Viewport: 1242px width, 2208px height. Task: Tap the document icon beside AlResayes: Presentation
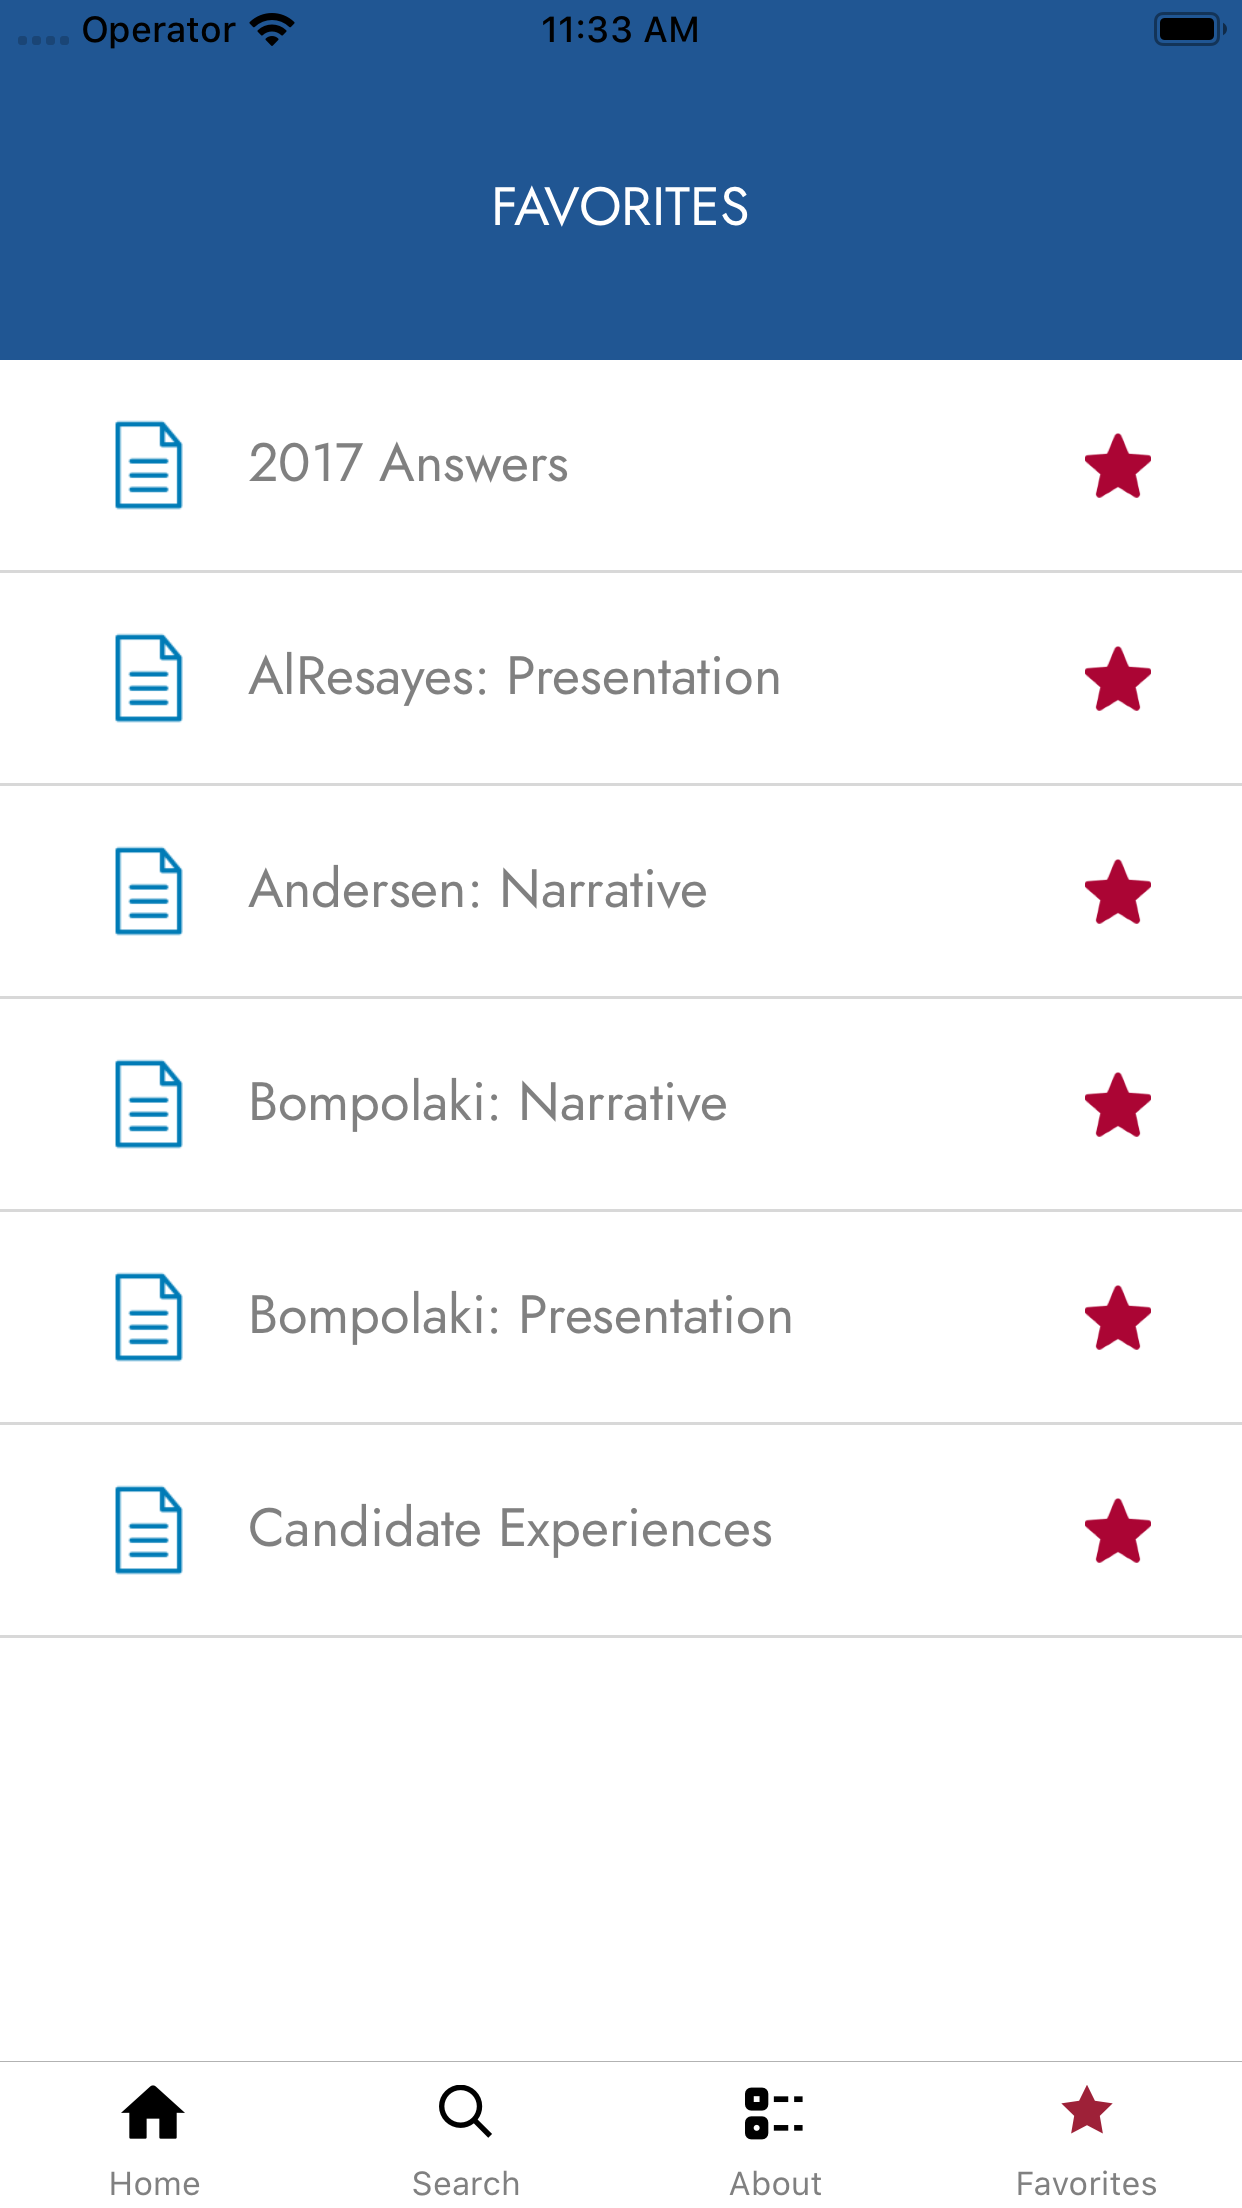(148, 678)
